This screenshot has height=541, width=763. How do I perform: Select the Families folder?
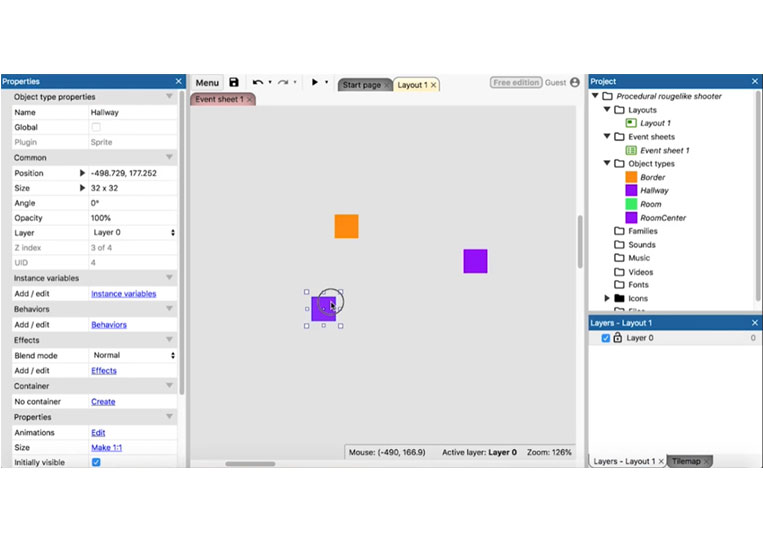point(636,231)
